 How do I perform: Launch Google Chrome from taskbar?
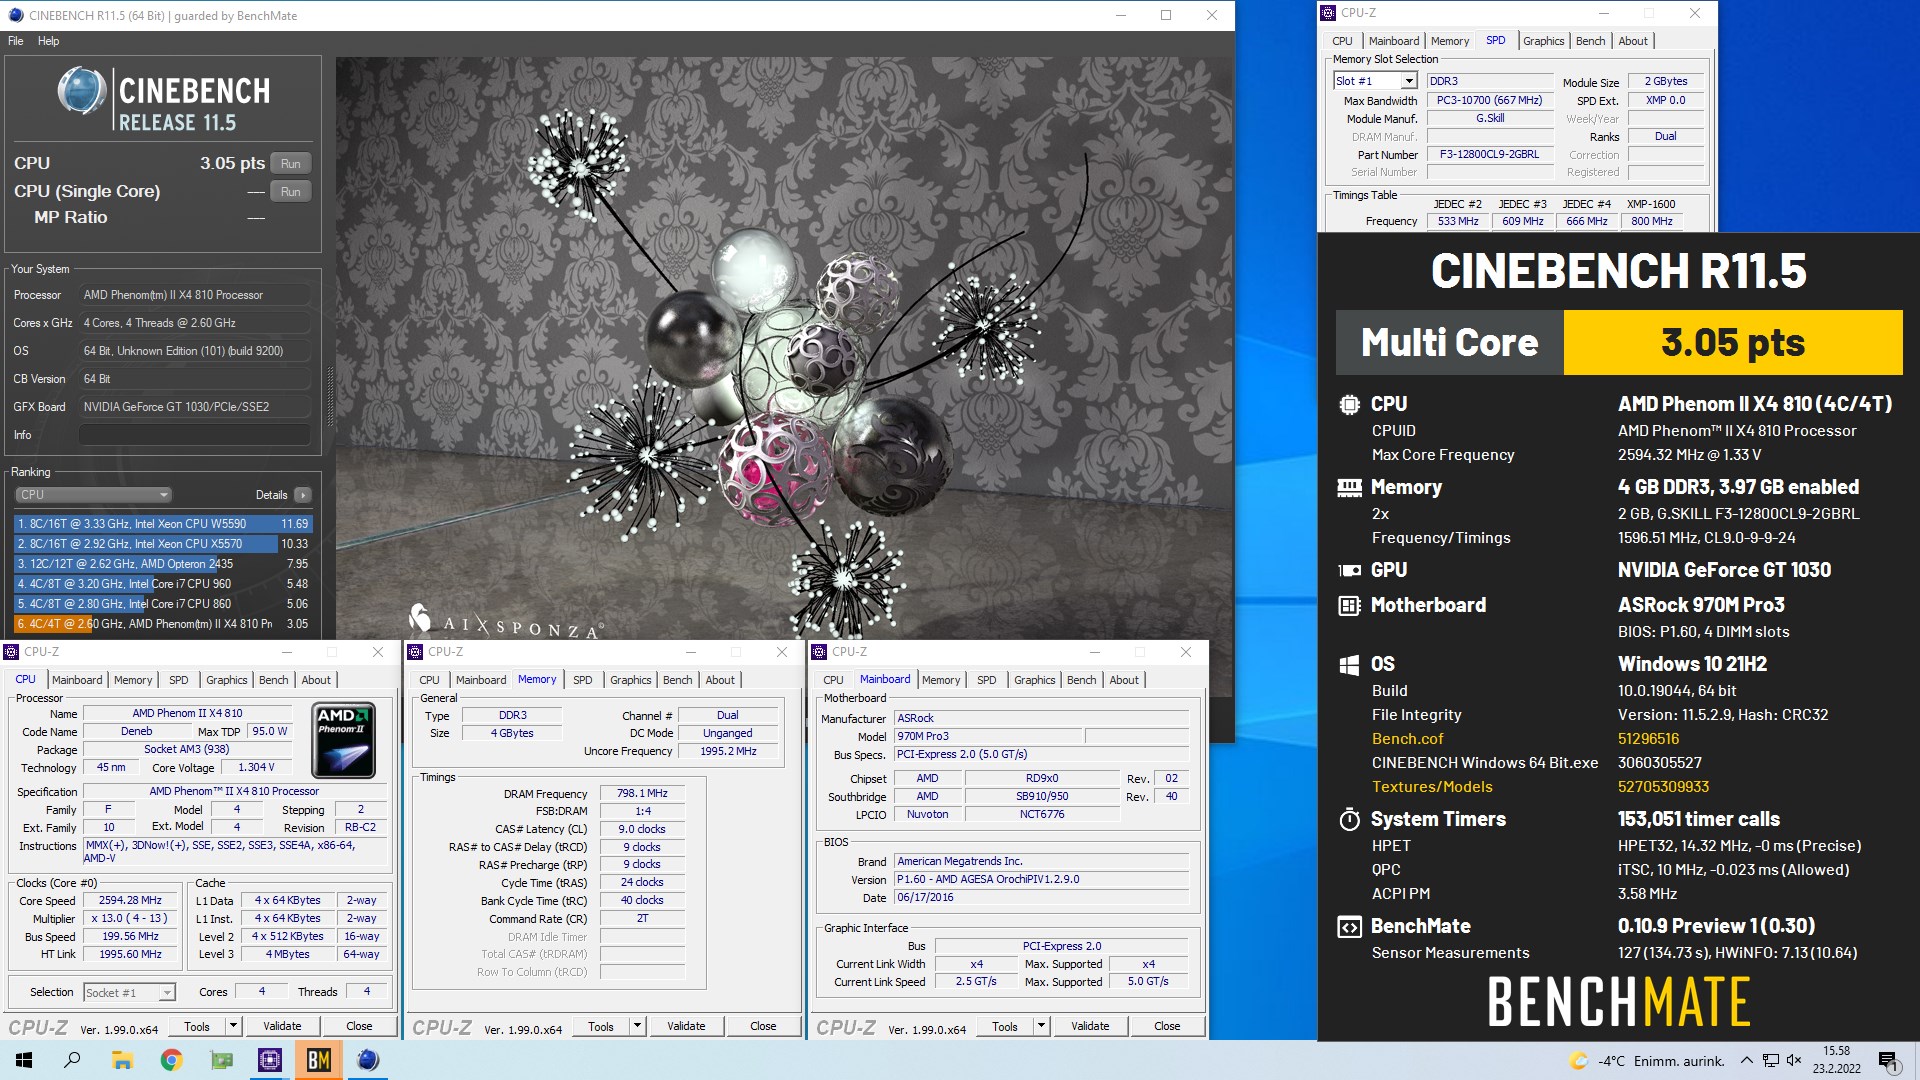coord(171,1060)
